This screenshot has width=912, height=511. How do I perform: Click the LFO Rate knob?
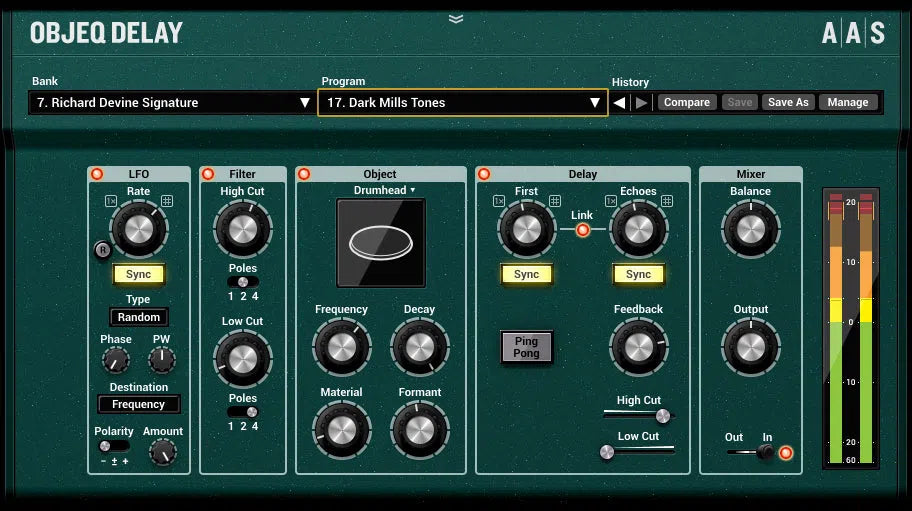point(139,229)
